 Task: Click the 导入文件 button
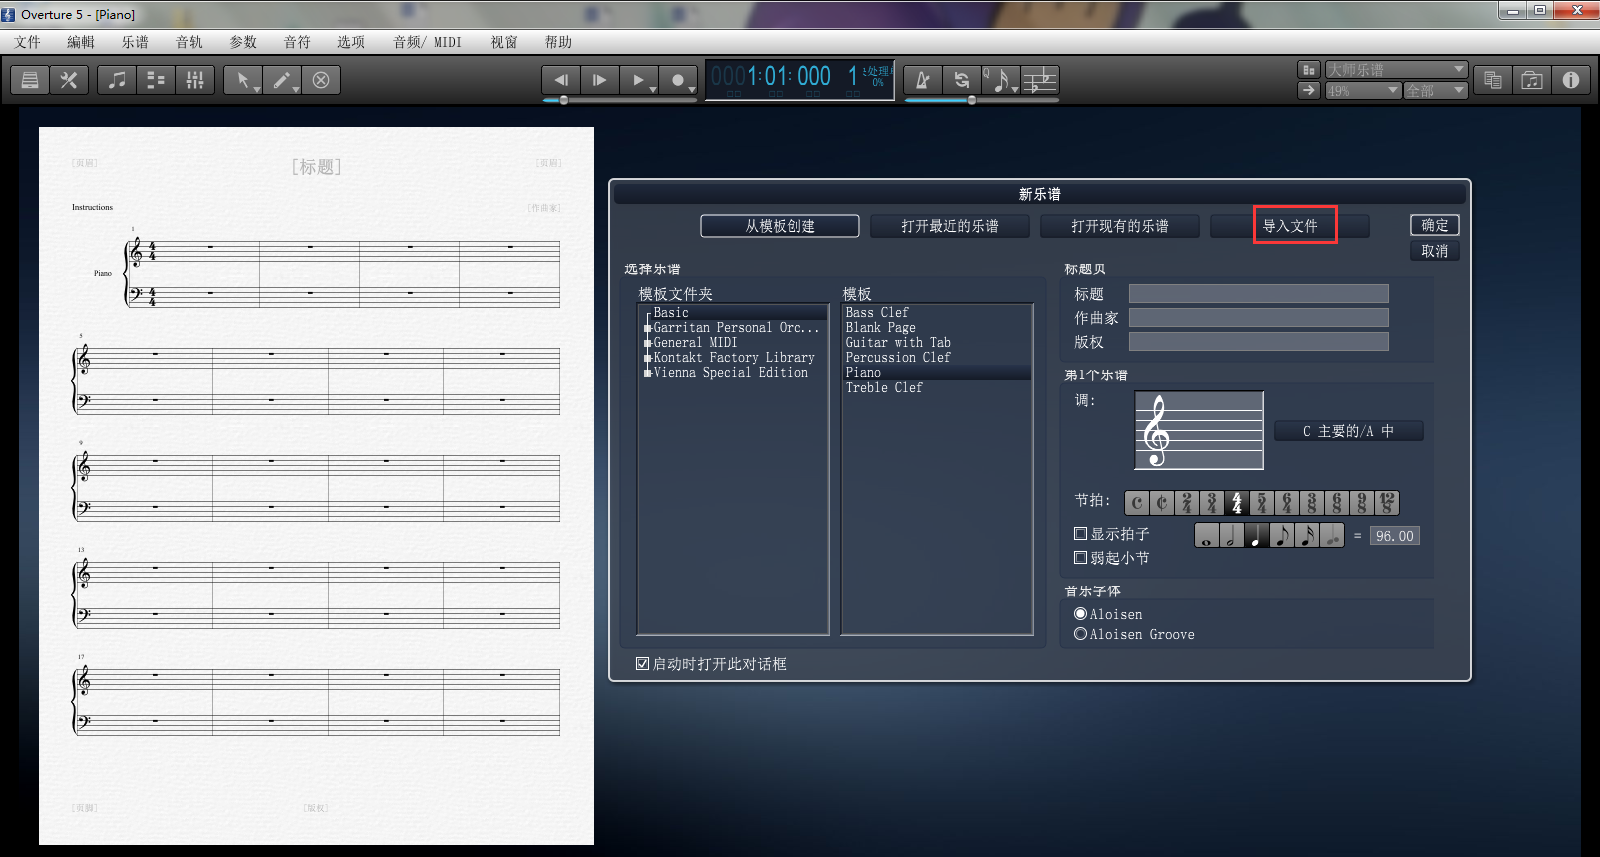[x=1290, y=226]
